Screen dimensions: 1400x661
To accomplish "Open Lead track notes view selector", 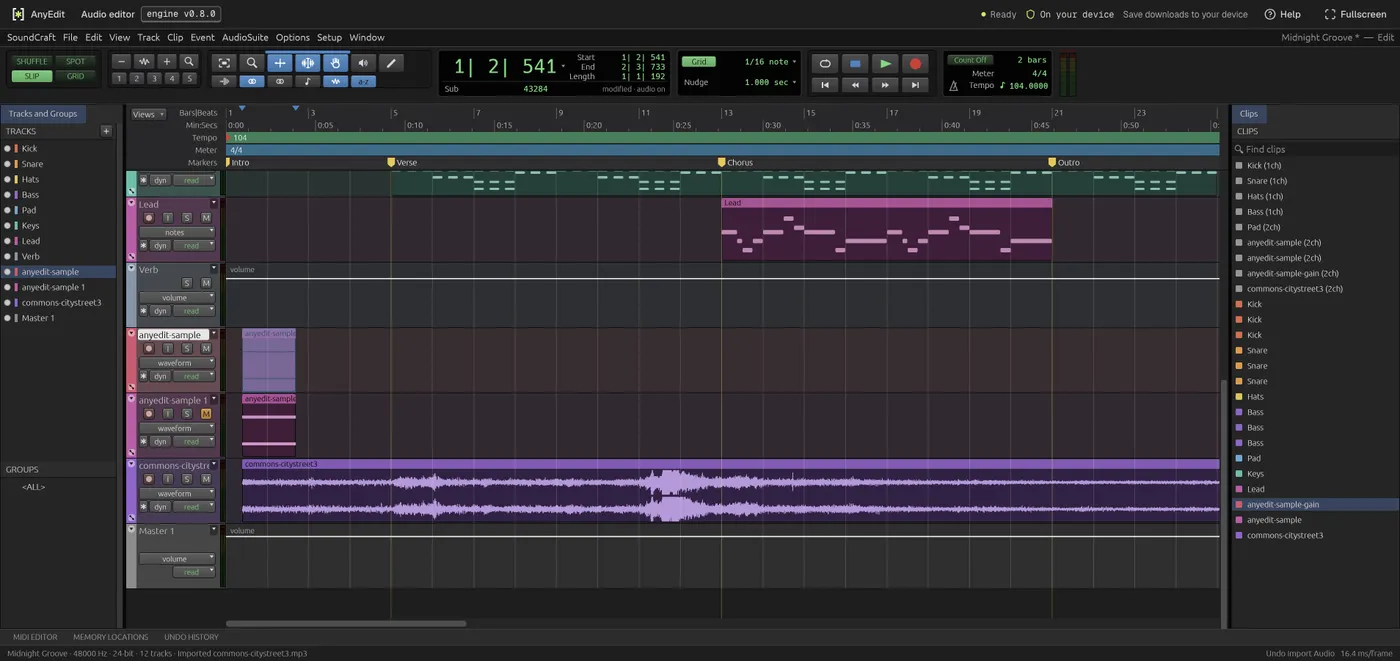I will pyautogui.click(x=176, y=232).
